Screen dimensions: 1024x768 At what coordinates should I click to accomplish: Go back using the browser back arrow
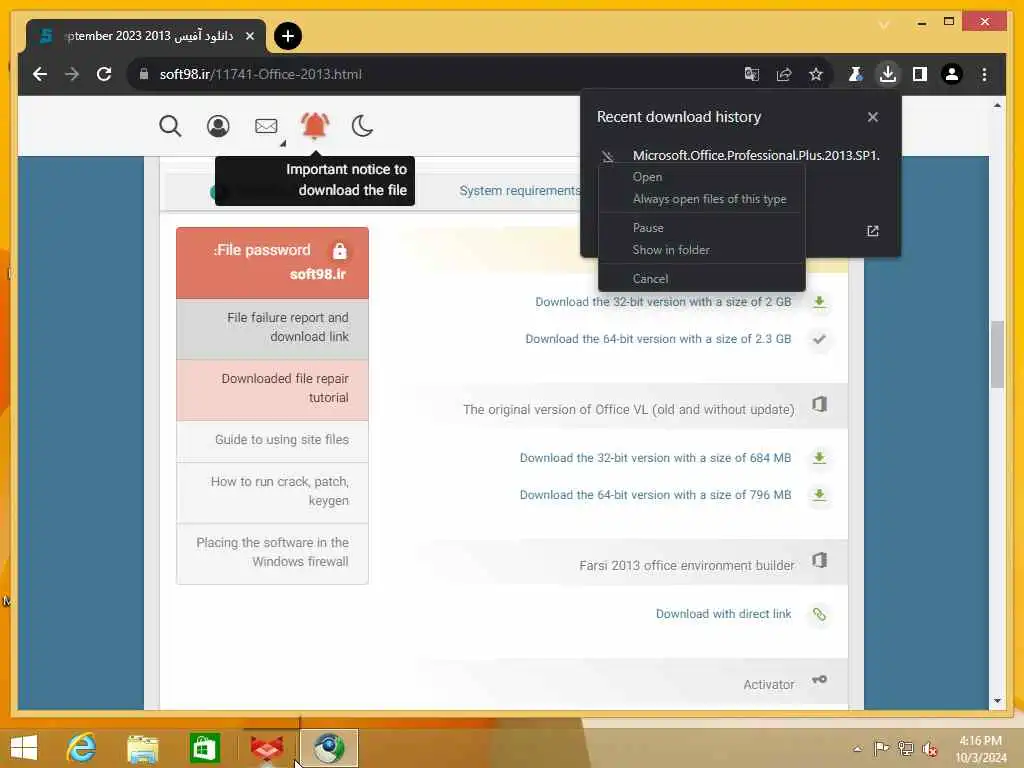point(40,74)
